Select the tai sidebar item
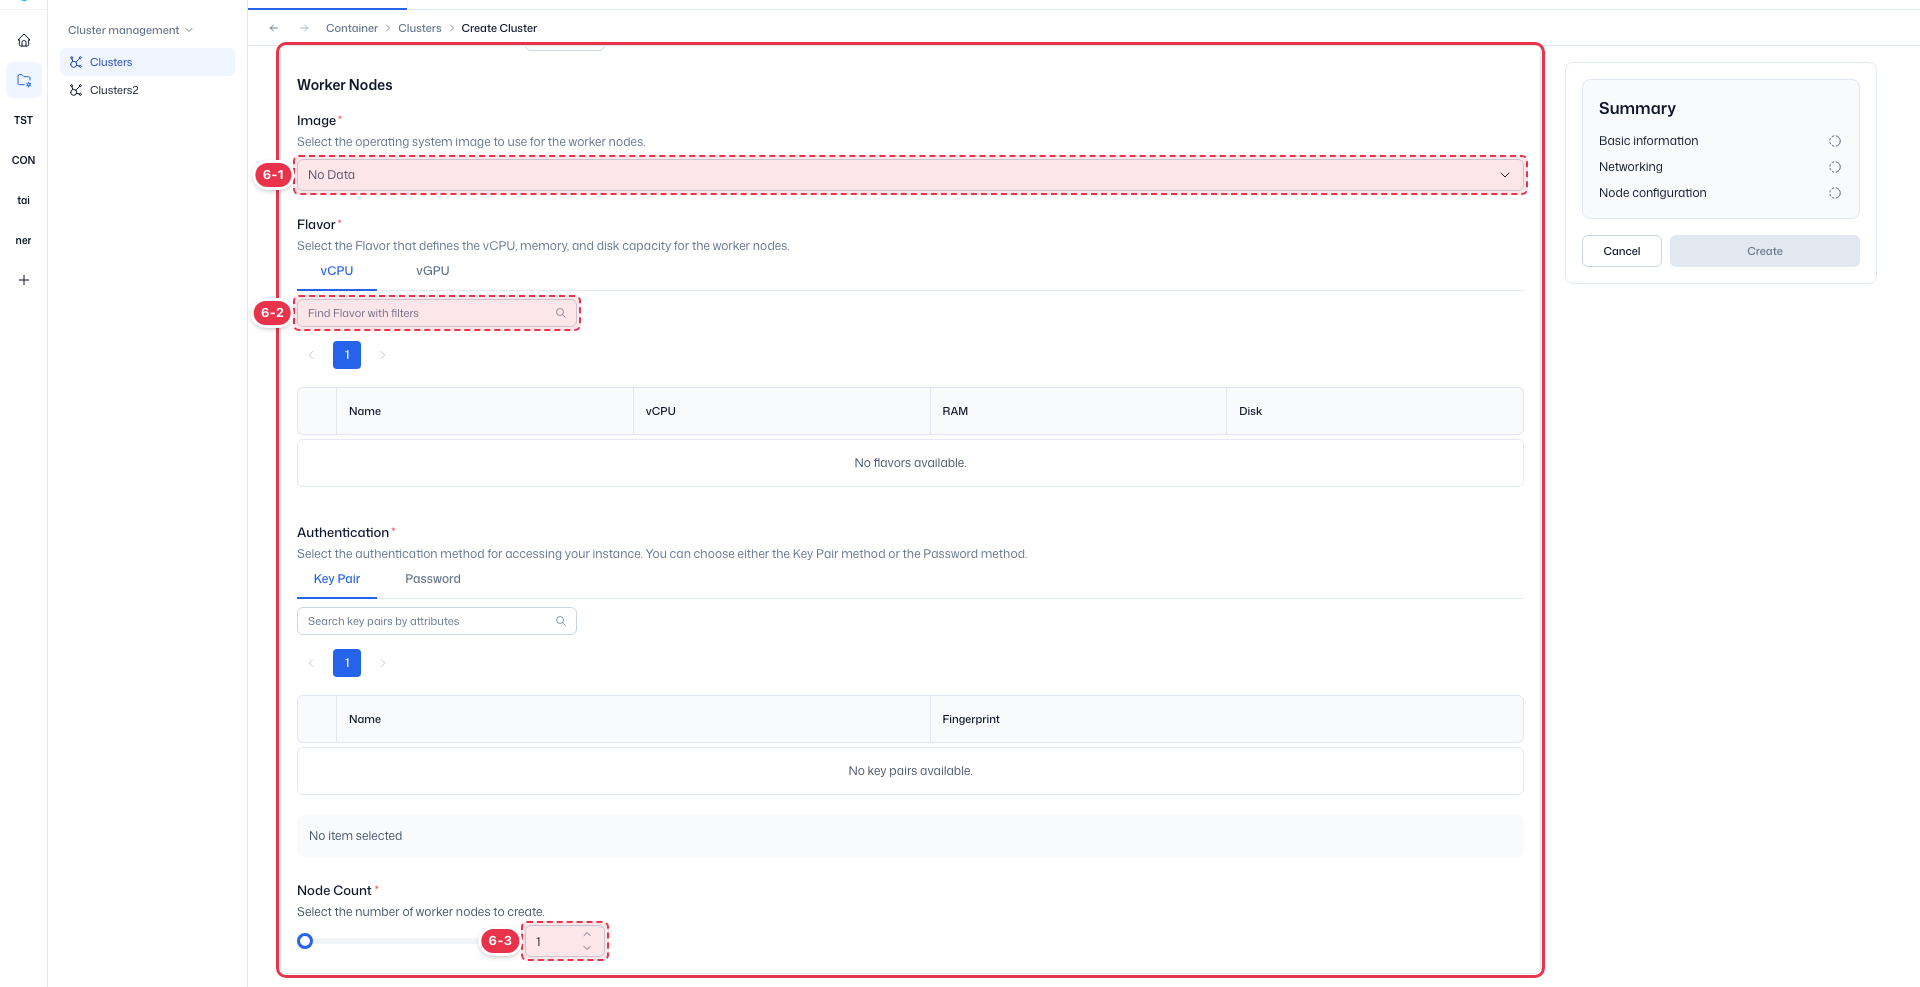This screenshot has width=1920, height=987. coord(24,200)
